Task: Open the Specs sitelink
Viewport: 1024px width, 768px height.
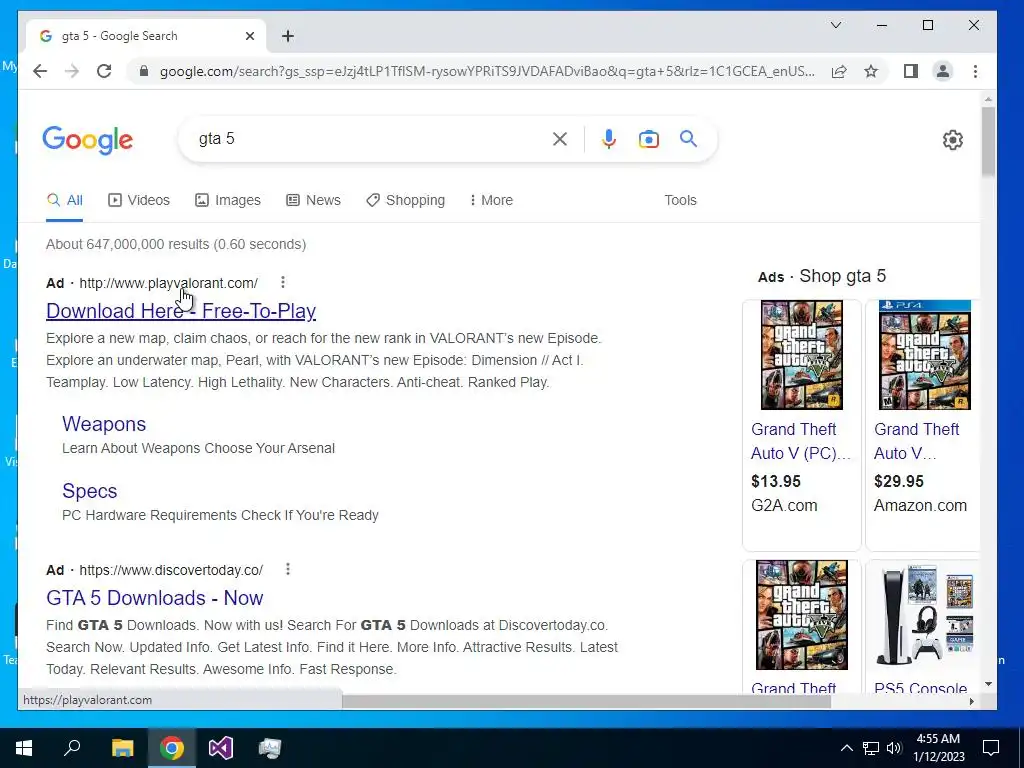Action: pos(89,491)
